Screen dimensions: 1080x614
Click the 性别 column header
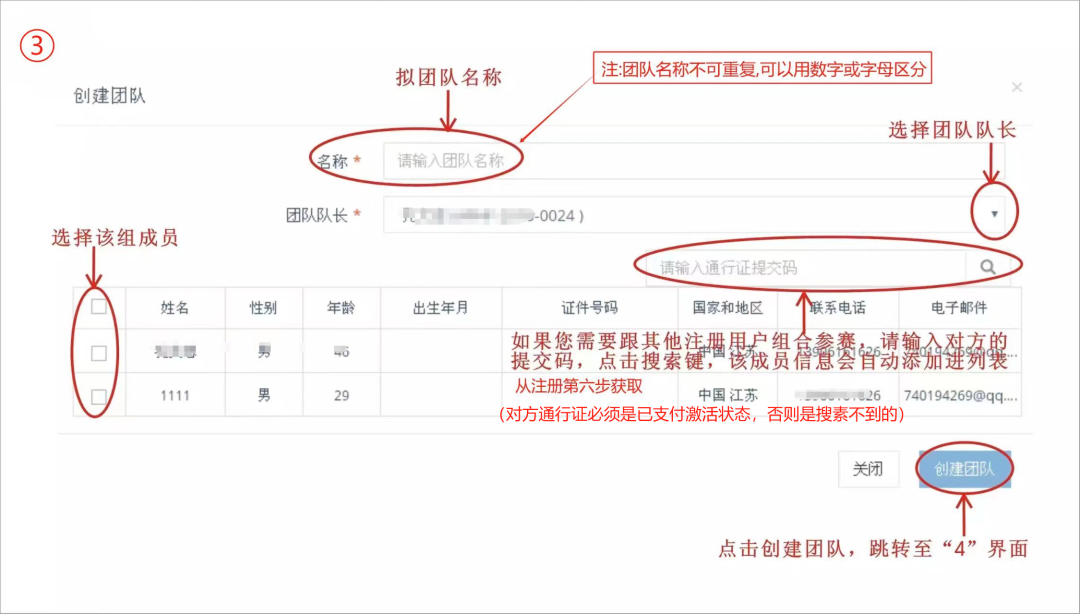[x=264, y=308]
